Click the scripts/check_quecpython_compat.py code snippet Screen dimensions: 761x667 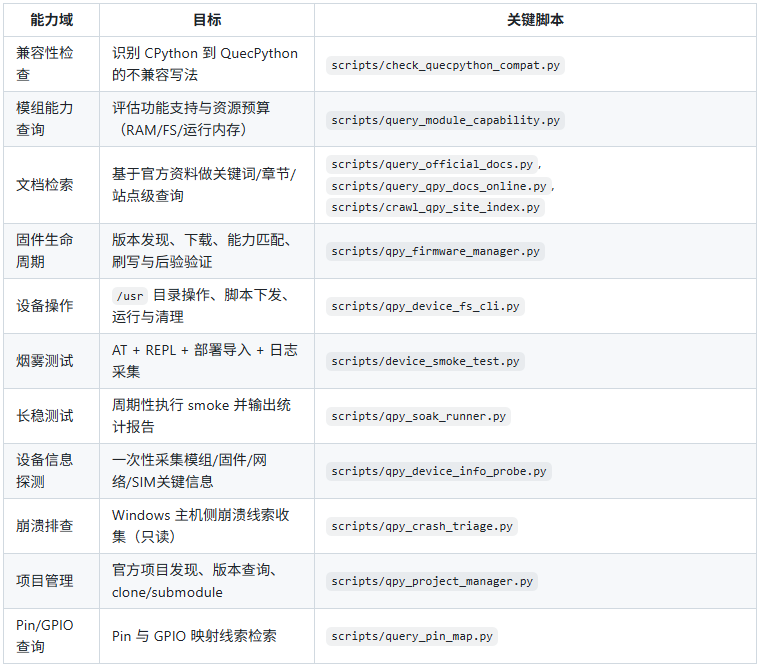(x=446, y=65)
